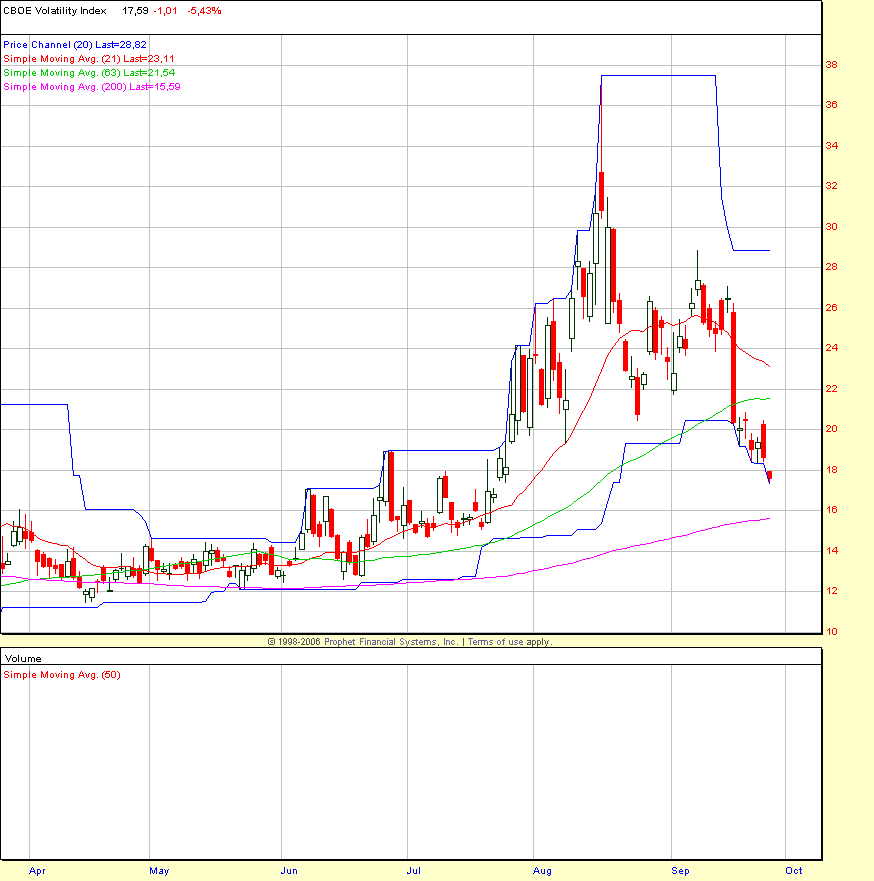Click the Price Channel (20) legend label
The height and width of the screenshot is (881, 874).
click(75, 45)
